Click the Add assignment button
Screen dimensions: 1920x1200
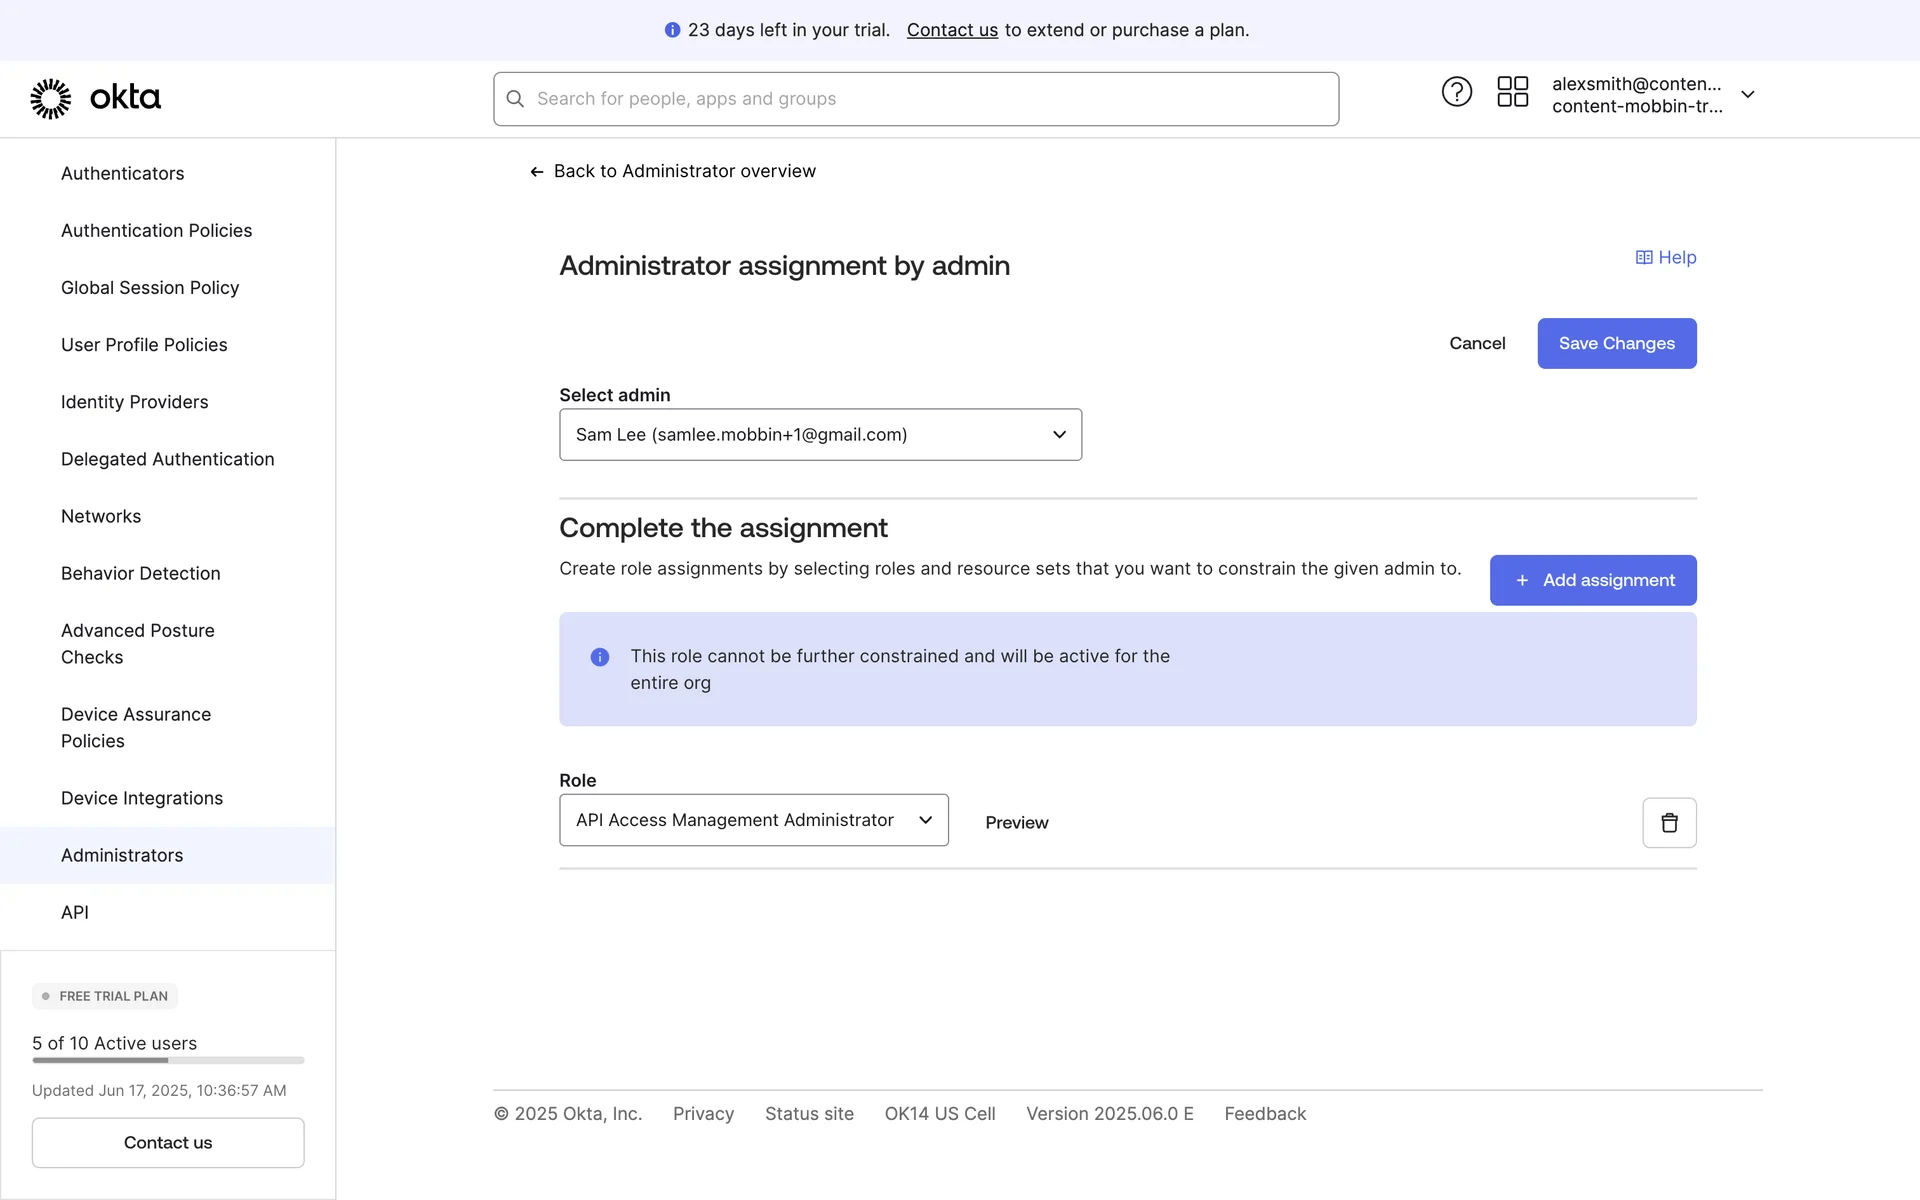pyautogui.click(x=1592, y=580)
